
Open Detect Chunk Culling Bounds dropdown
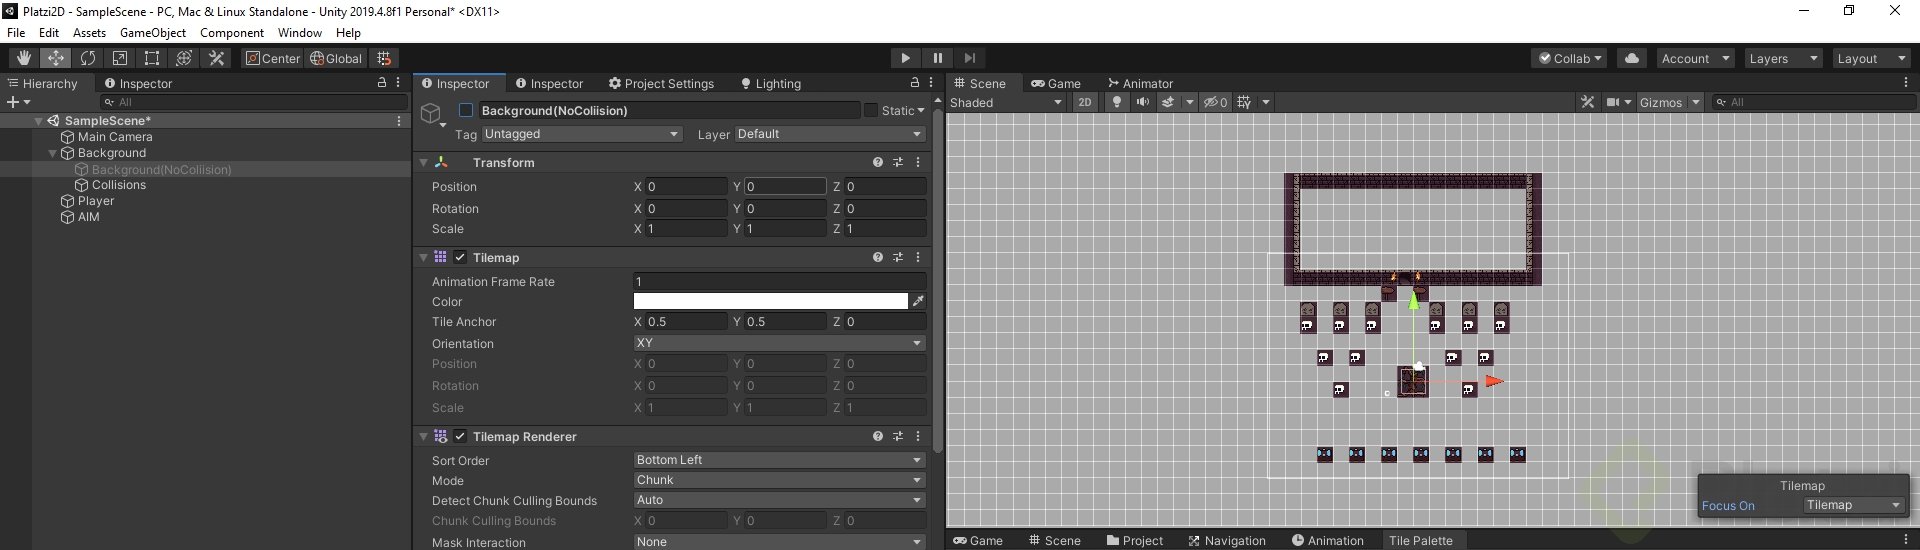779,500
